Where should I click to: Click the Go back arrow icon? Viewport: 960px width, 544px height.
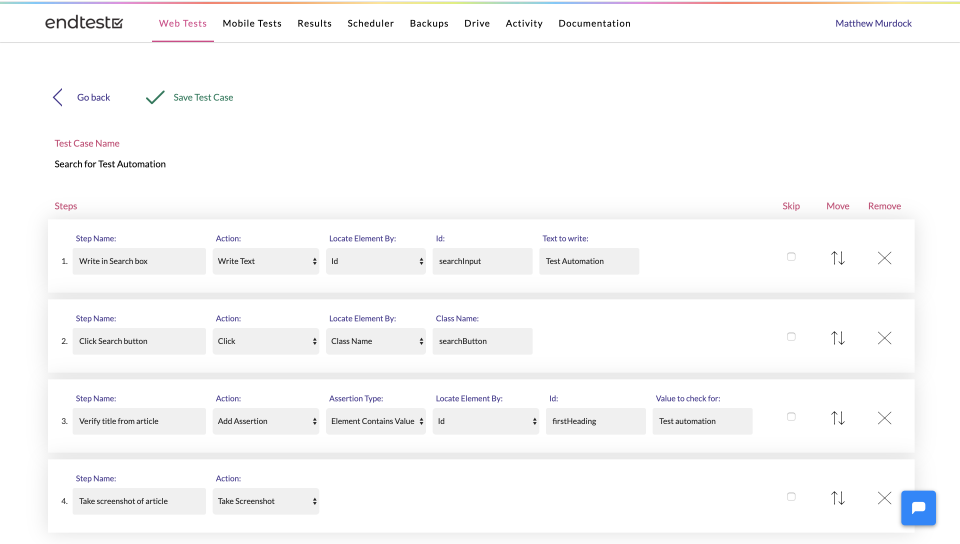[x=58, y=97]
